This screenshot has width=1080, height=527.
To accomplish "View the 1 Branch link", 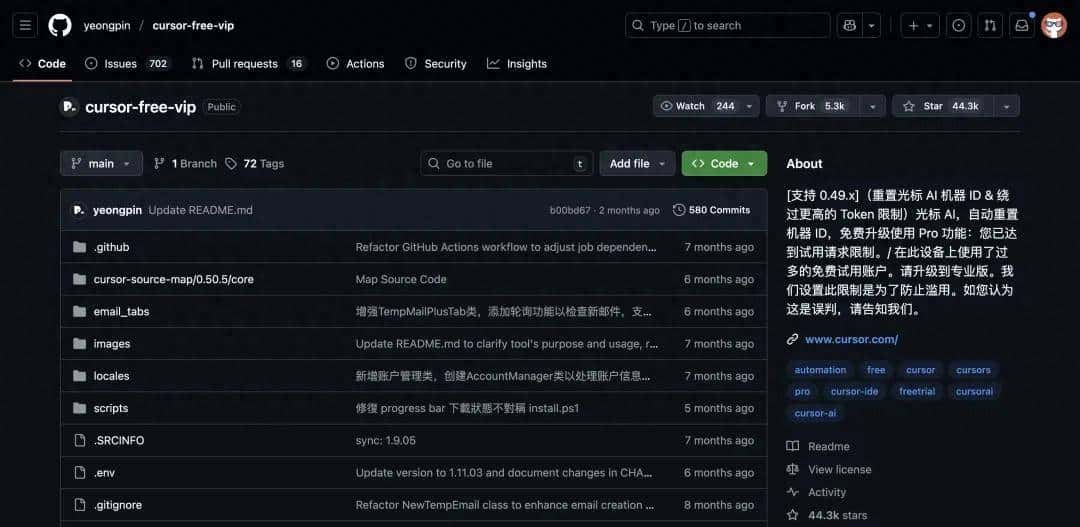I will [x=185, y=163].
